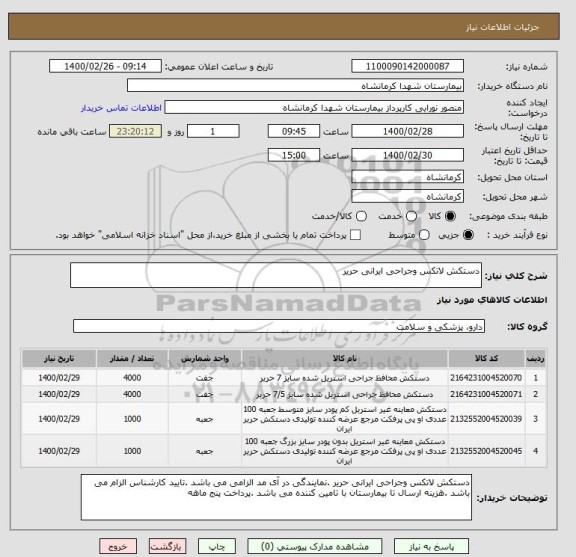The width and height of the screenshot is (576, 557).
Task: Choose the جزیی purchase process option
Action: (x=468, y=235)
